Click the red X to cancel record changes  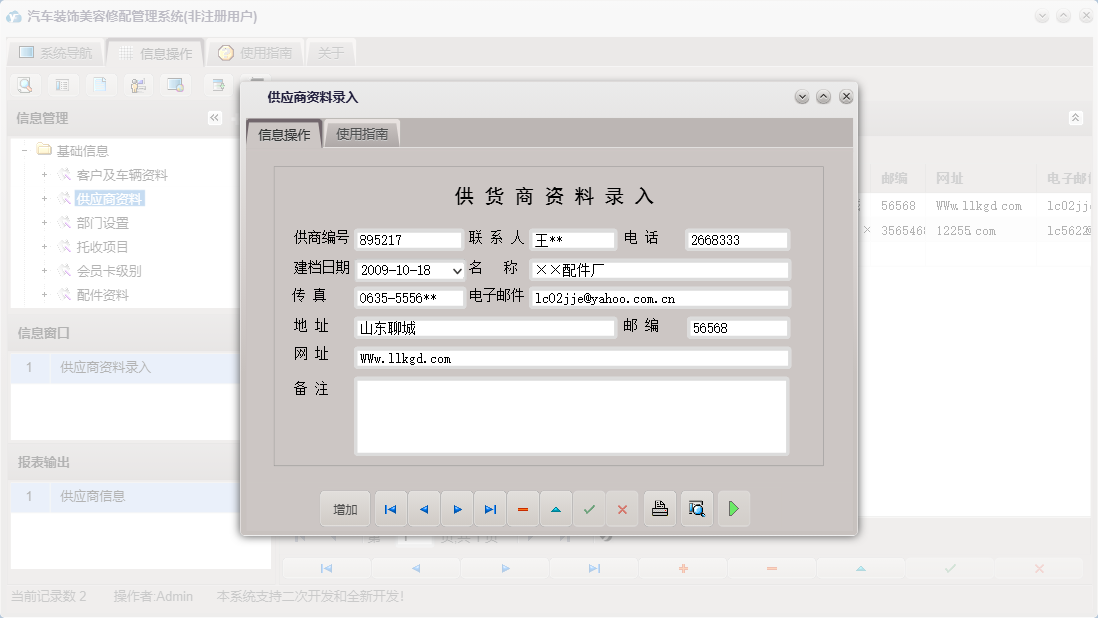pos(622,509)
